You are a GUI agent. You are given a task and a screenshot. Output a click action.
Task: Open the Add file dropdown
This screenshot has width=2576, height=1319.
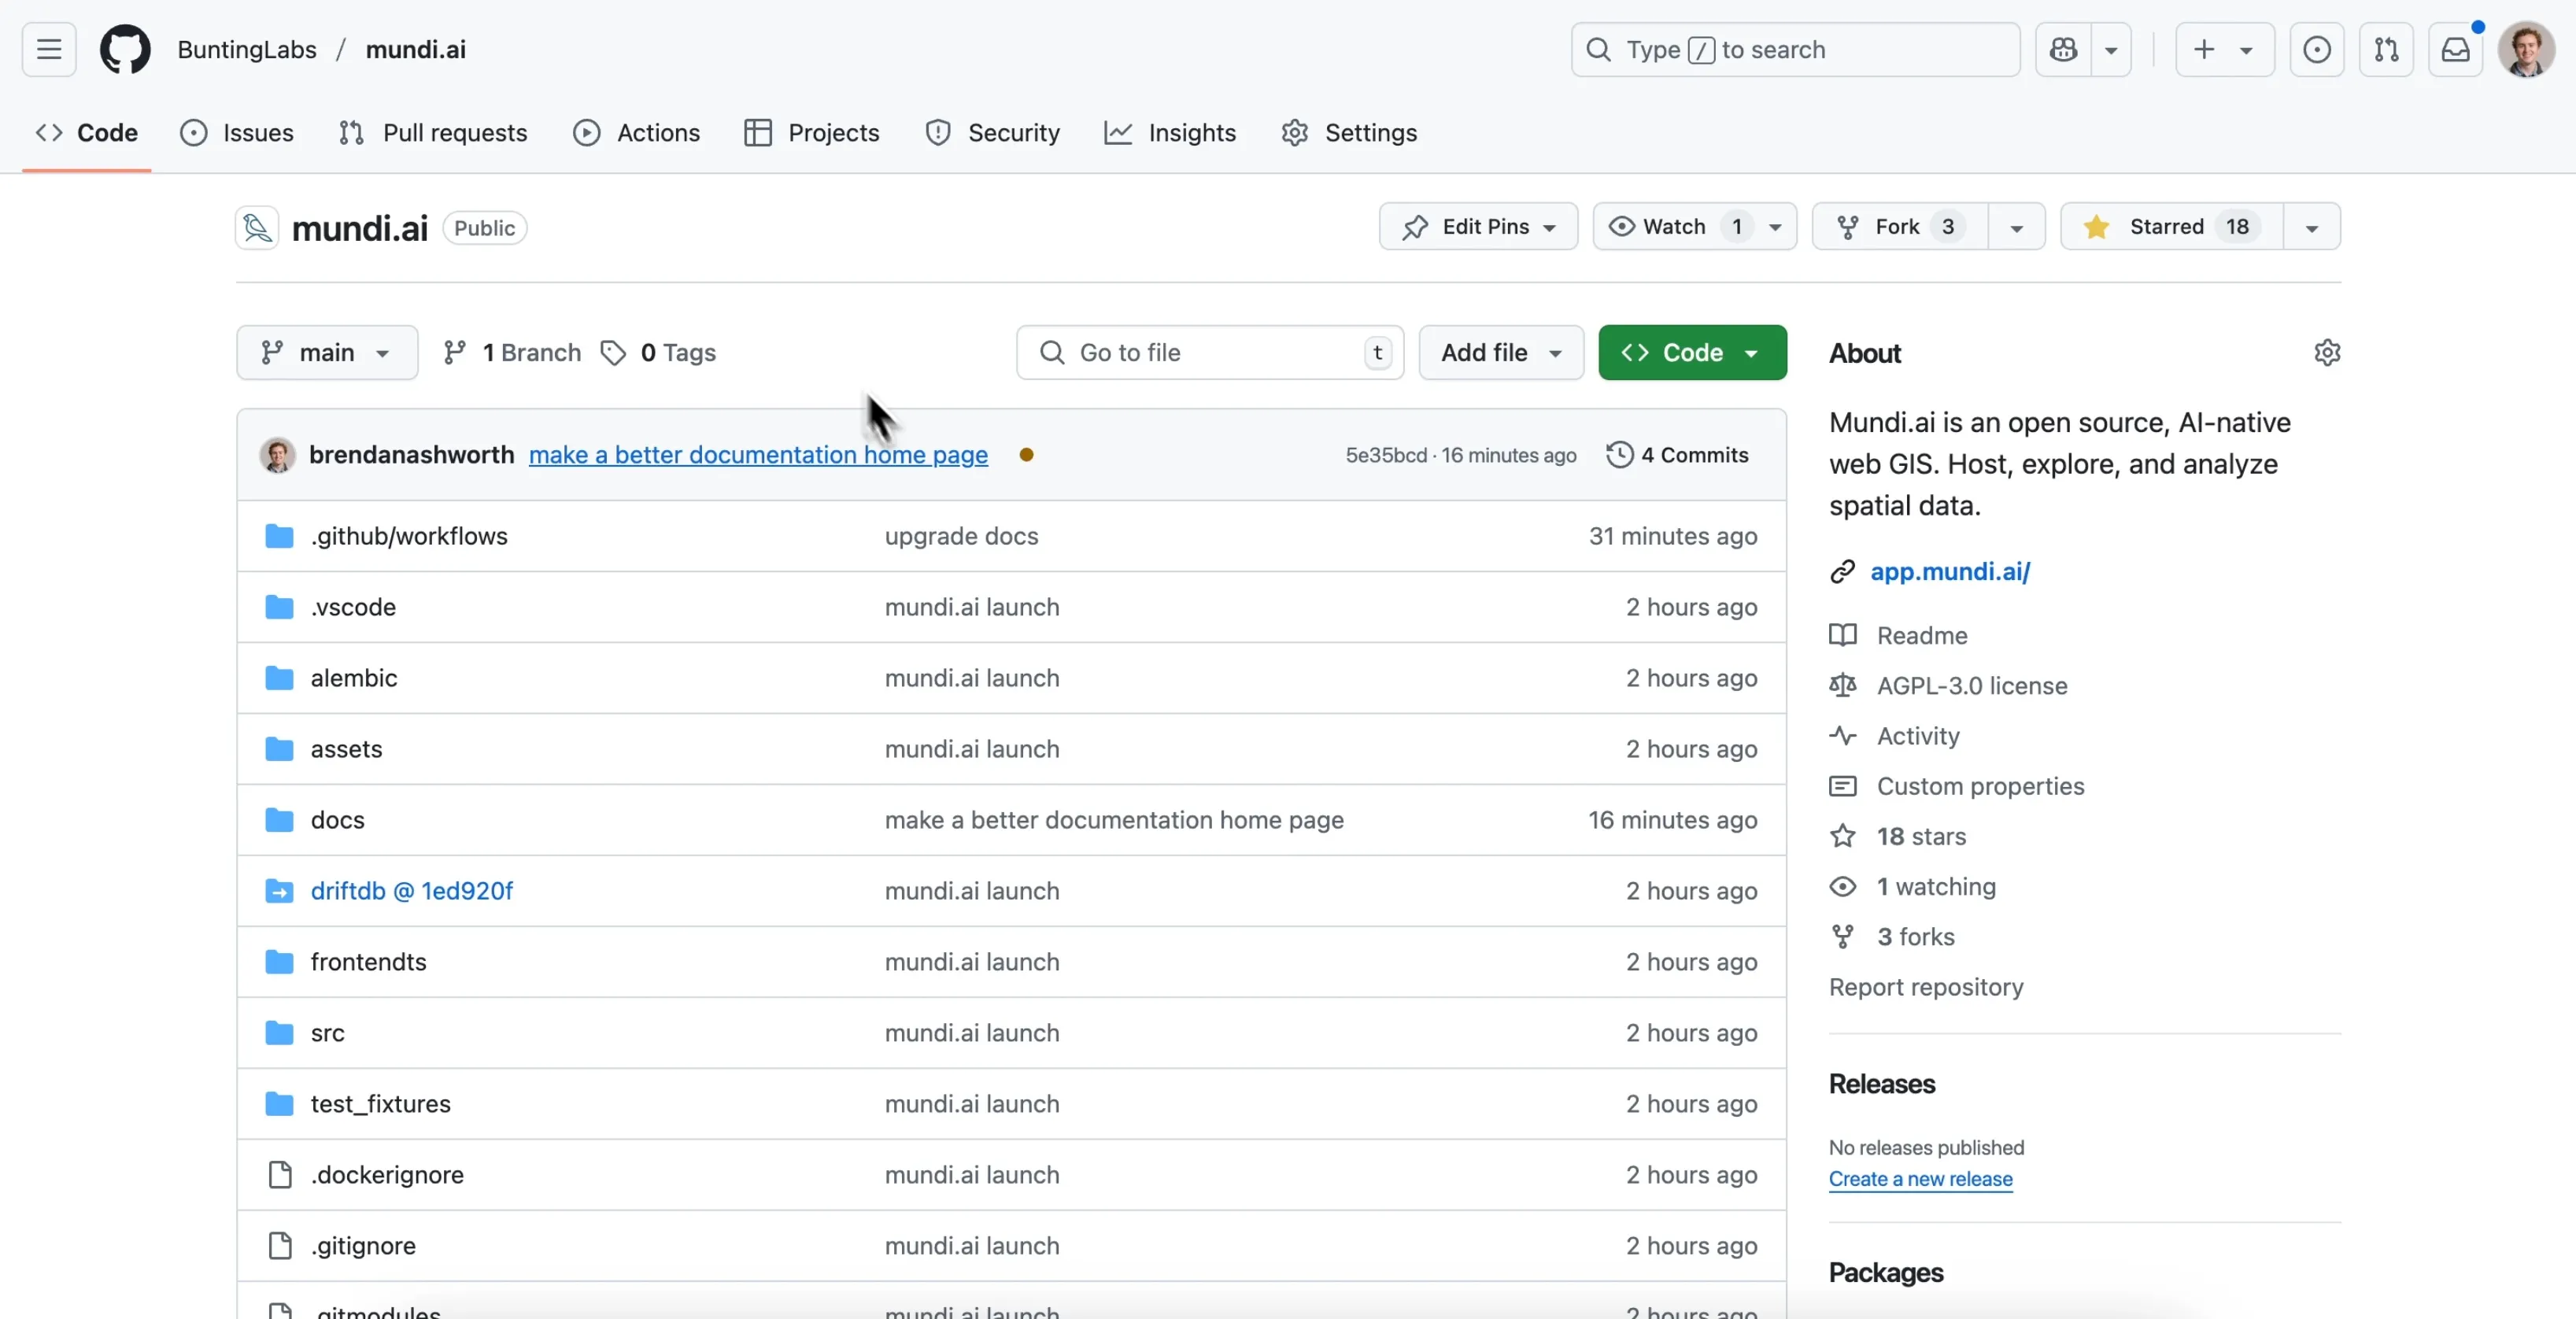tap(1501, 353)
